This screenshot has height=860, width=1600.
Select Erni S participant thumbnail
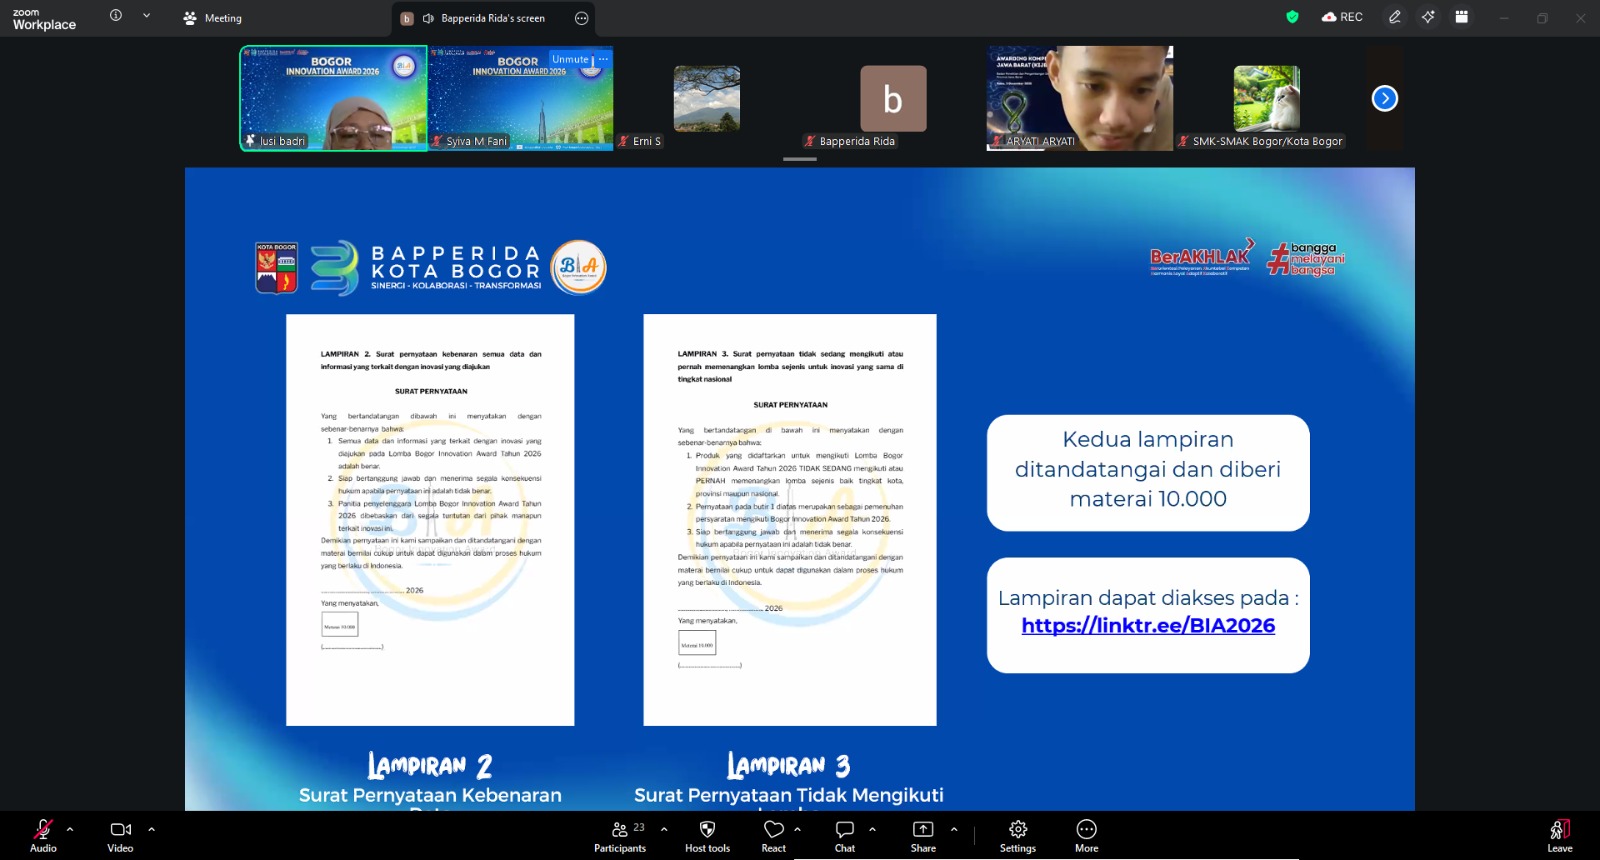[707, 98]
